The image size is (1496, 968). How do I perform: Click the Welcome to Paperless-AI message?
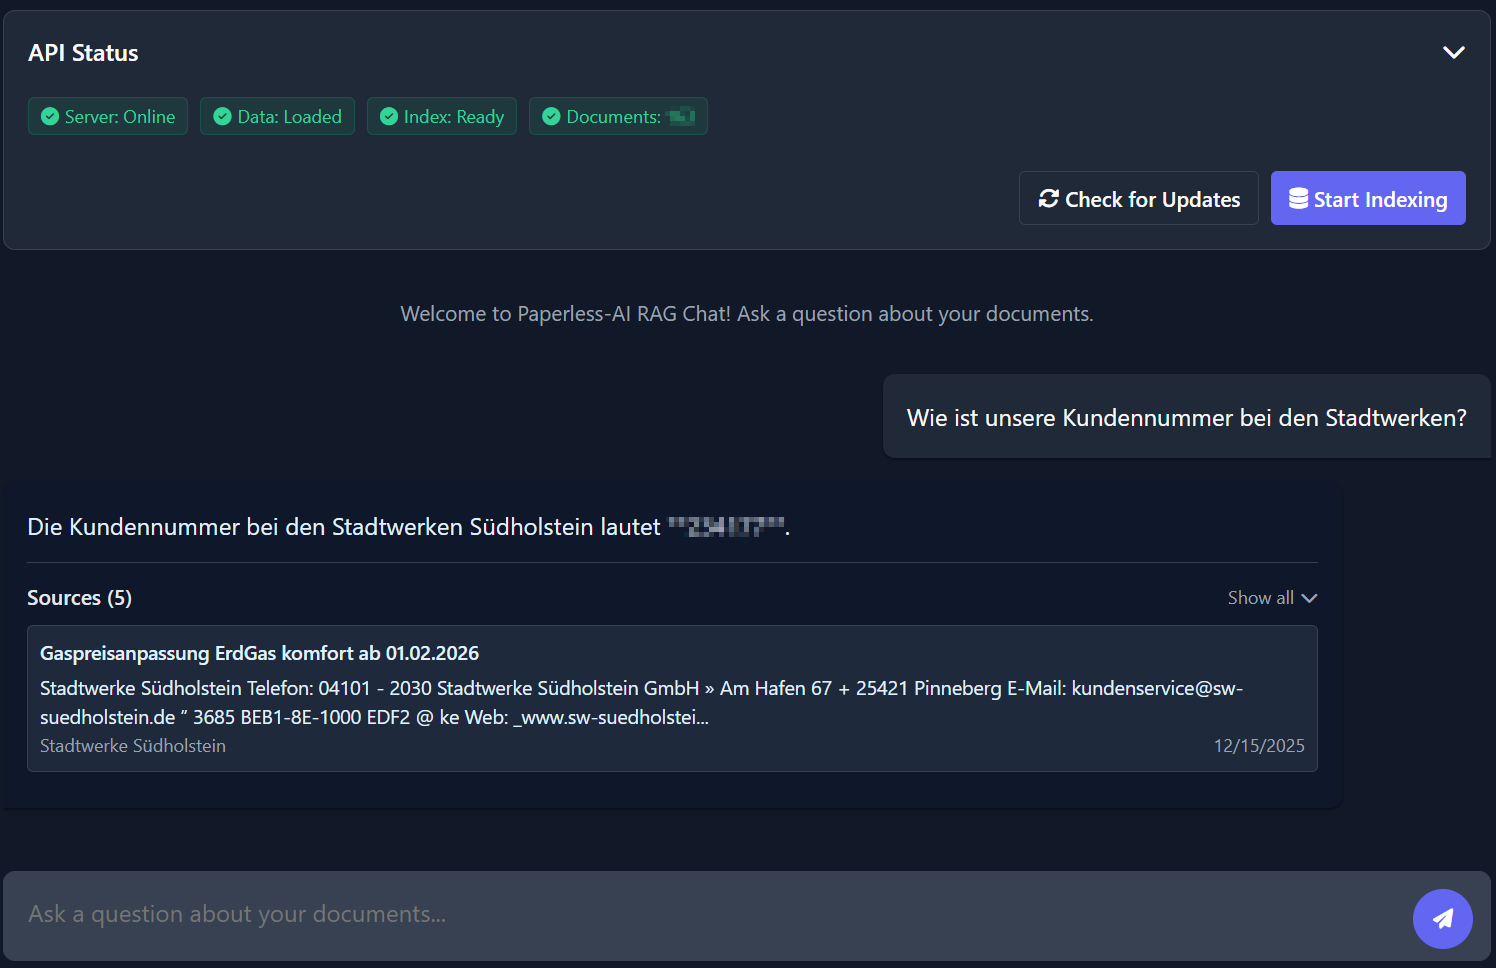coord(746,314)
